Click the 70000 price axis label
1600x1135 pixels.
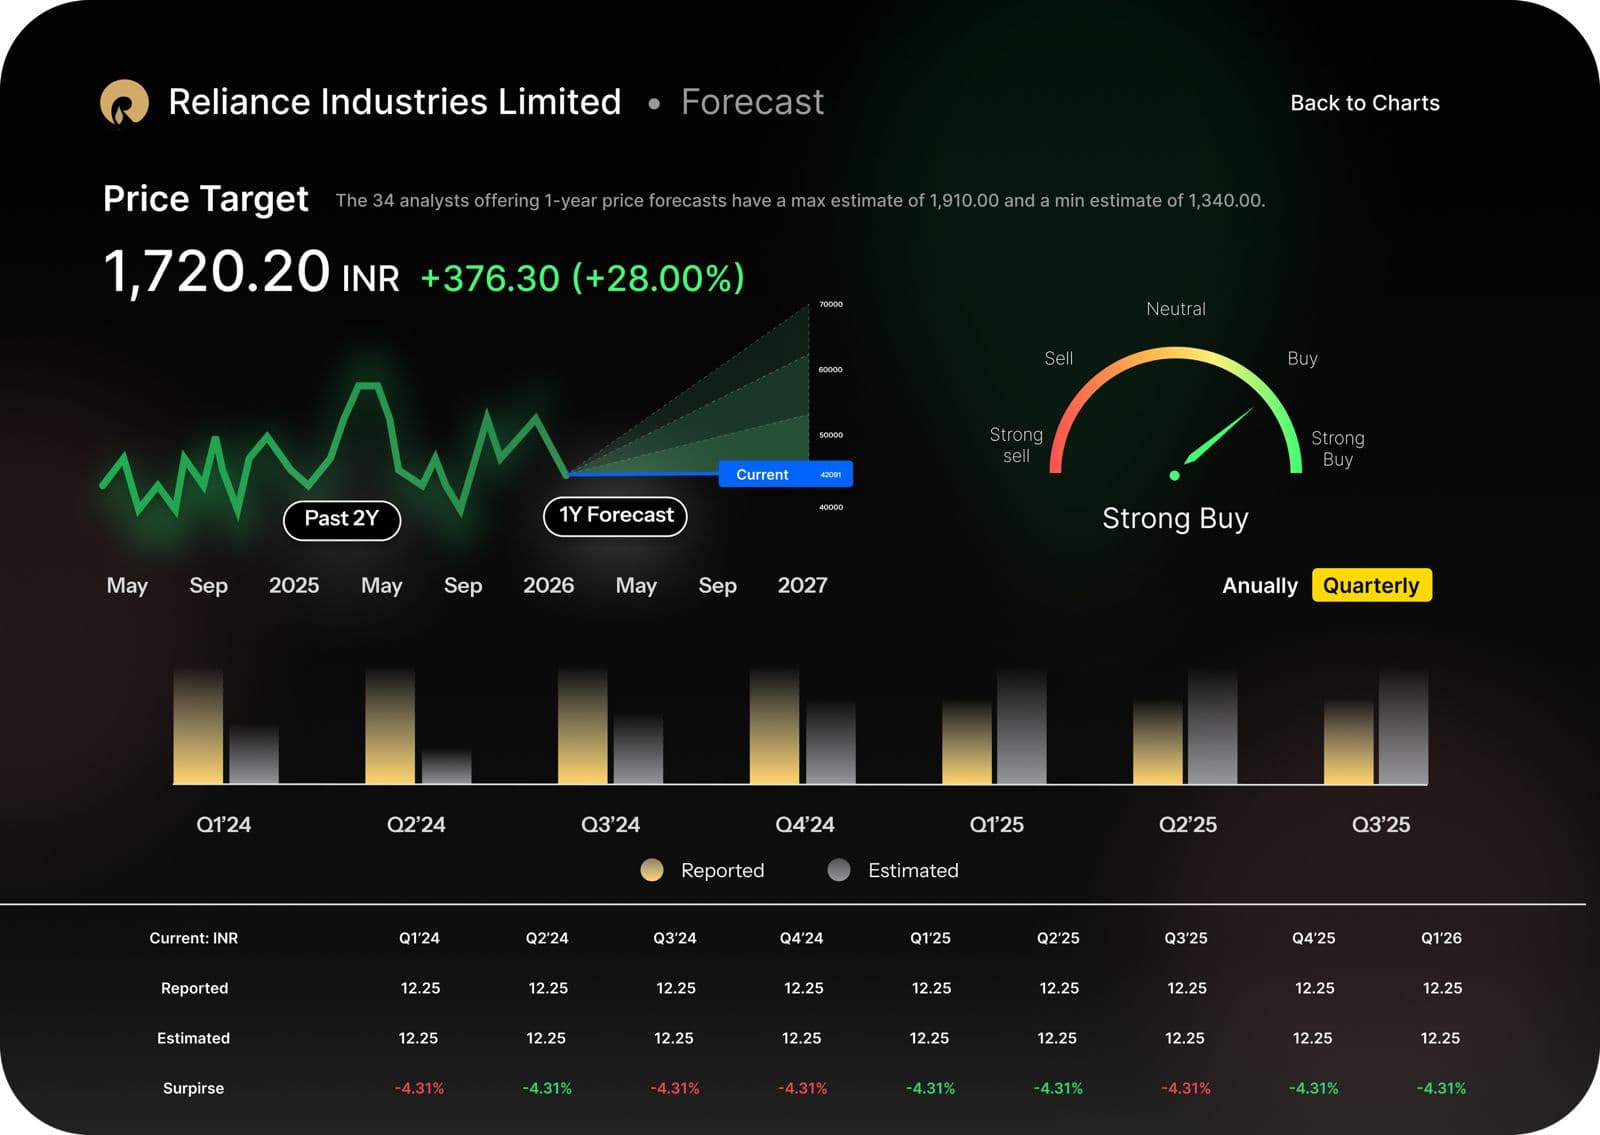pyautogui.click(x=831, y=304)
